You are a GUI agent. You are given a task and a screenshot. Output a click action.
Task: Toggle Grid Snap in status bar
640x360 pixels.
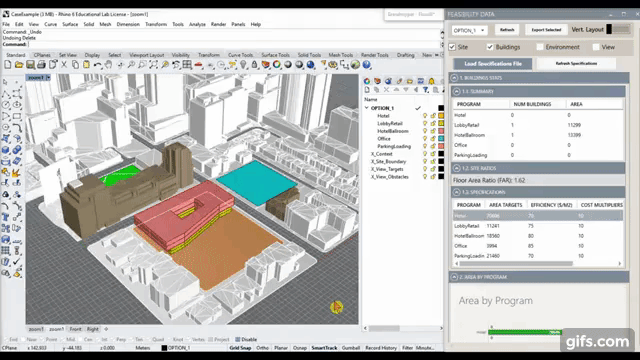point(240,348)
